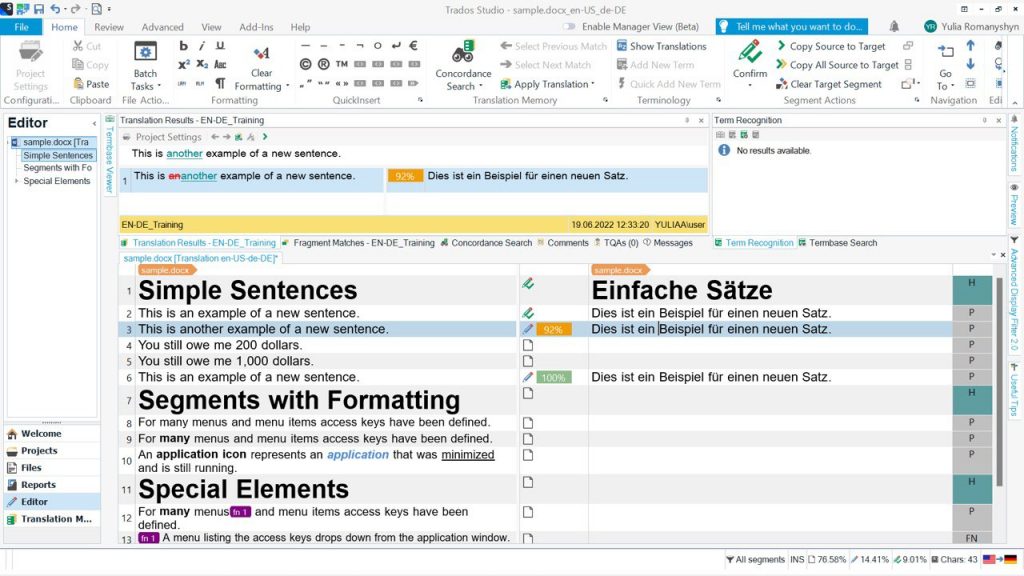Screen dimensions: 1024x576
Task: Select Simple Sentences in the editor tree
Action: point(58,155)
